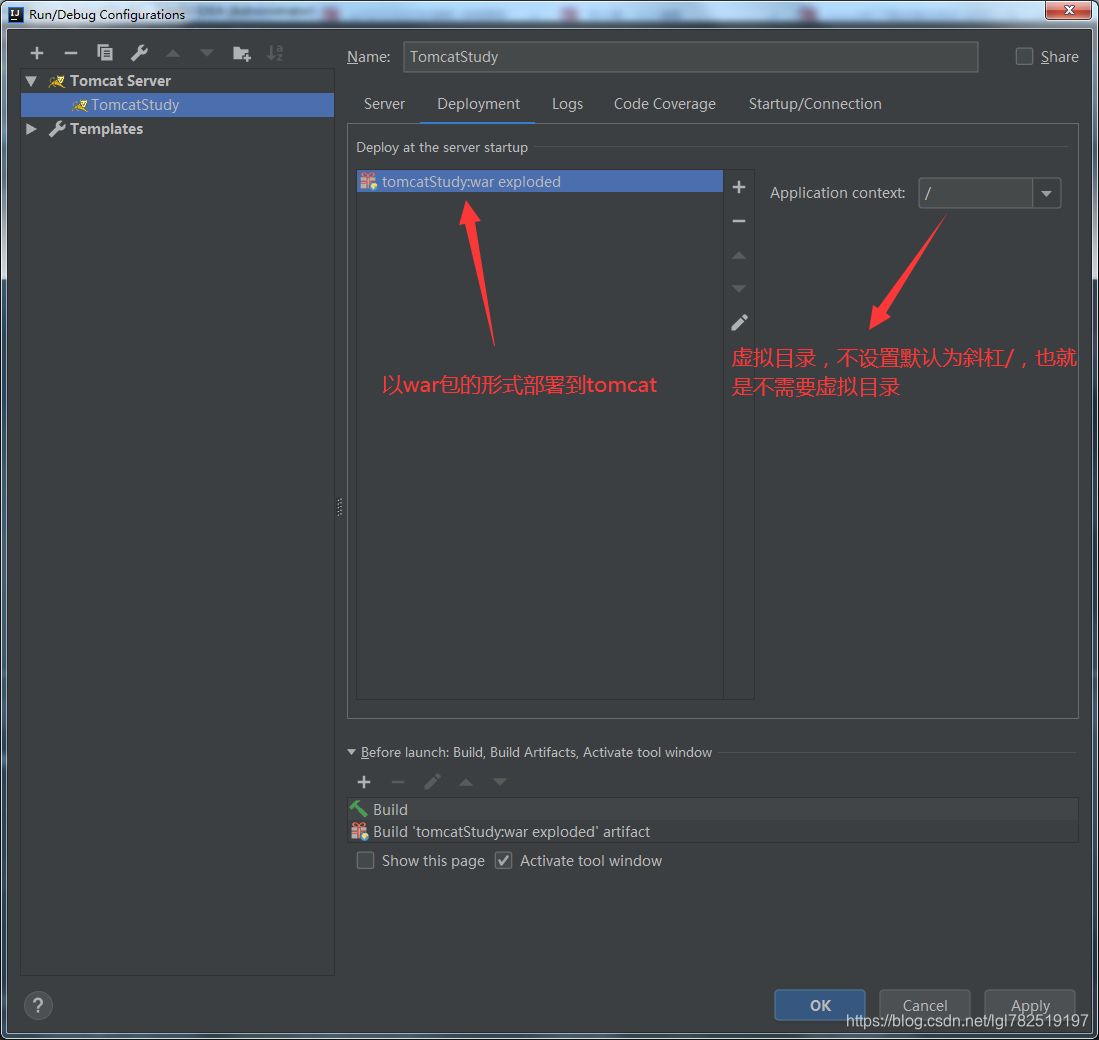Add artifact to deployment list plus icon
Viewport: 1099px width, 1040px height.
[739, 187]
